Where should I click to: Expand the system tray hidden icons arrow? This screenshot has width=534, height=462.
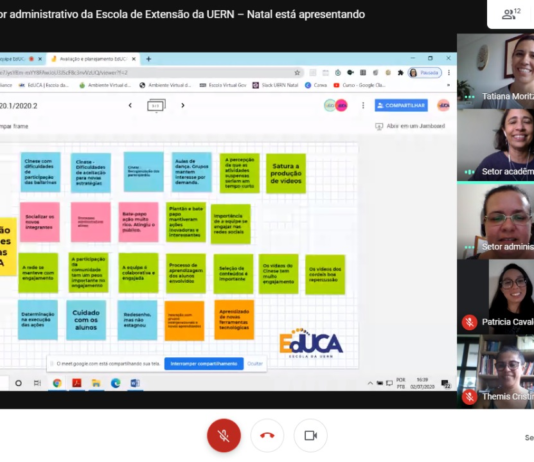point(370,383)
